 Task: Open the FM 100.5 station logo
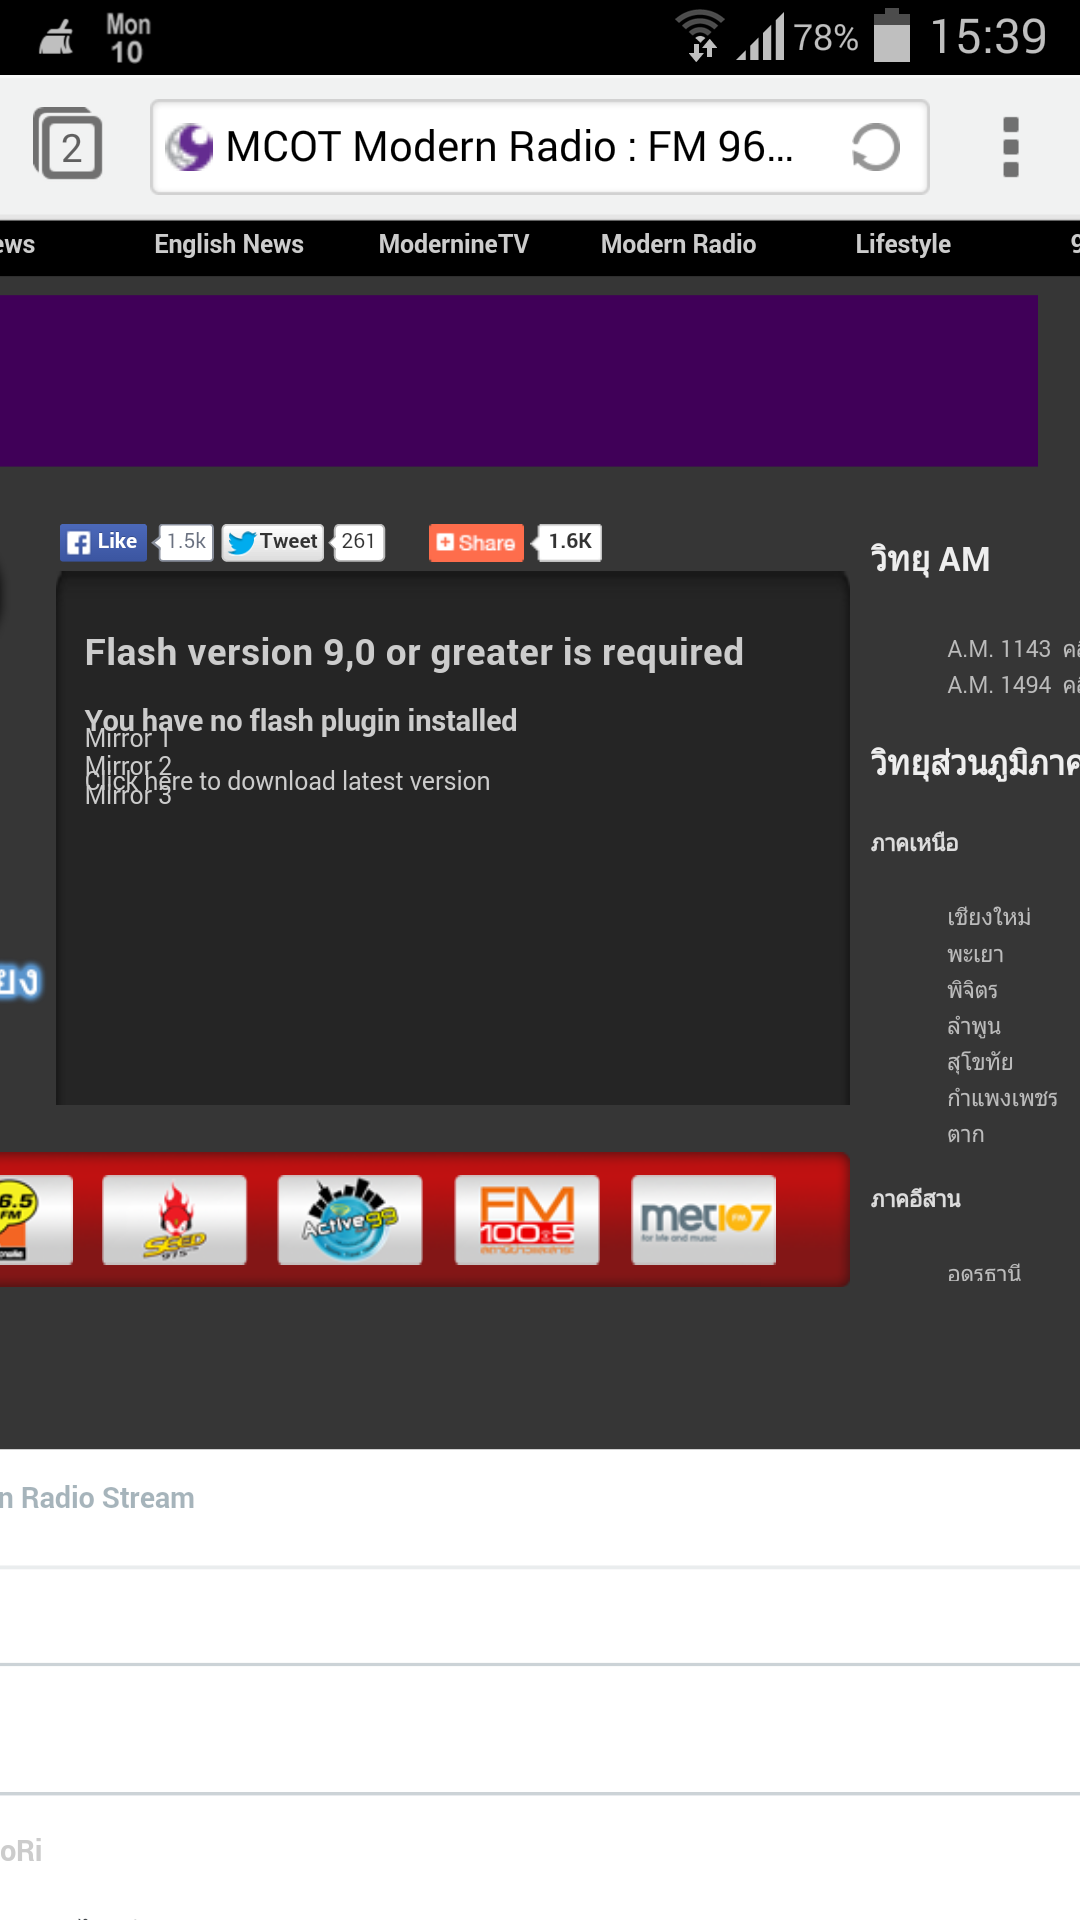click(x=527, y=1220)
